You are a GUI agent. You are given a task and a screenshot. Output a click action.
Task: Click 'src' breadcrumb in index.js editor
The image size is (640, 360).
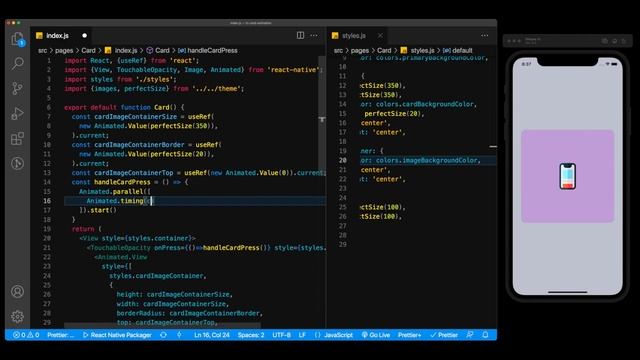click(42, 50)
